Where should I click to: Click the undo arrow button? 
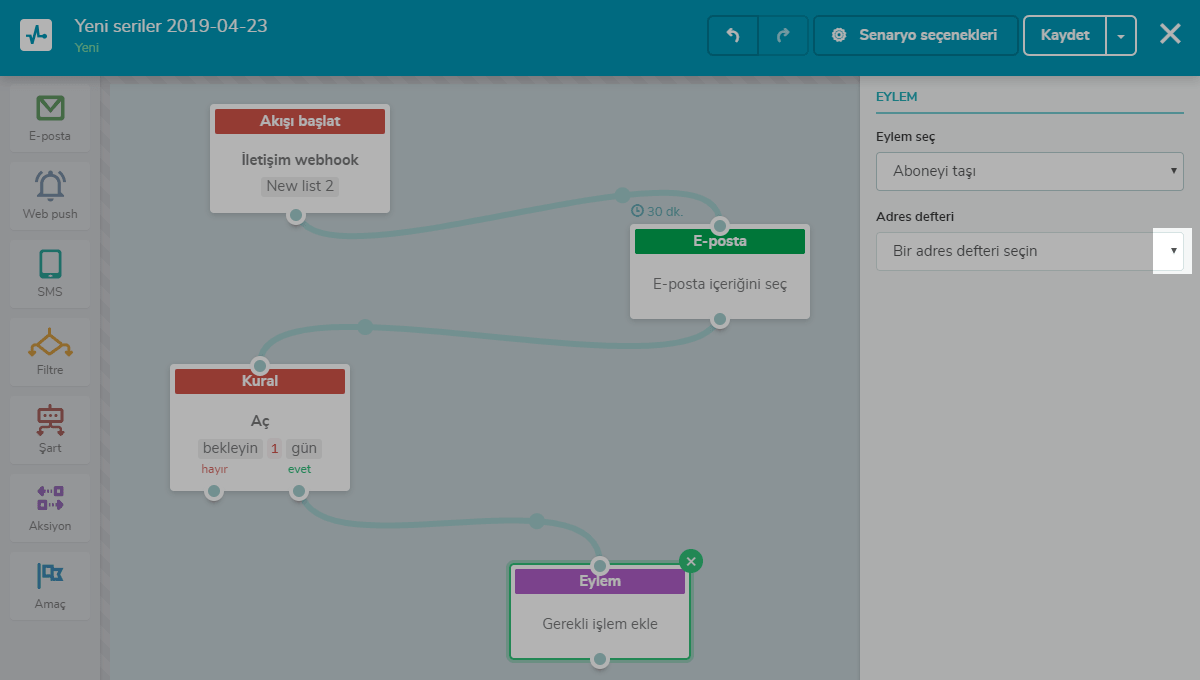click(x=733, y=35)
